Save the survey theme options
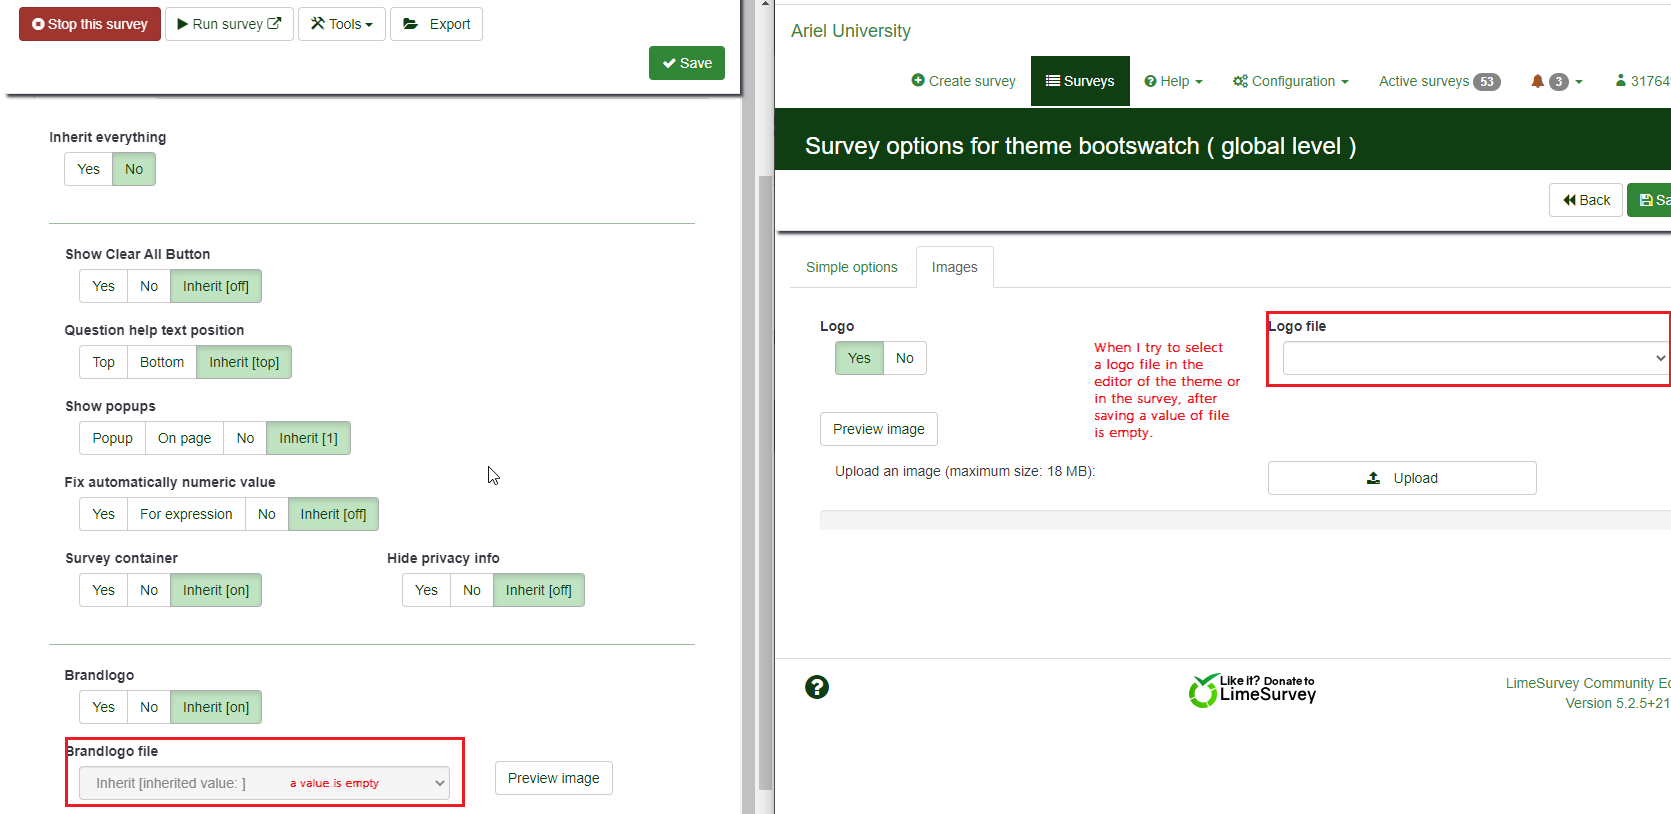The width and height of the screenshot is (1671, 814). click(x=687, y=63)
